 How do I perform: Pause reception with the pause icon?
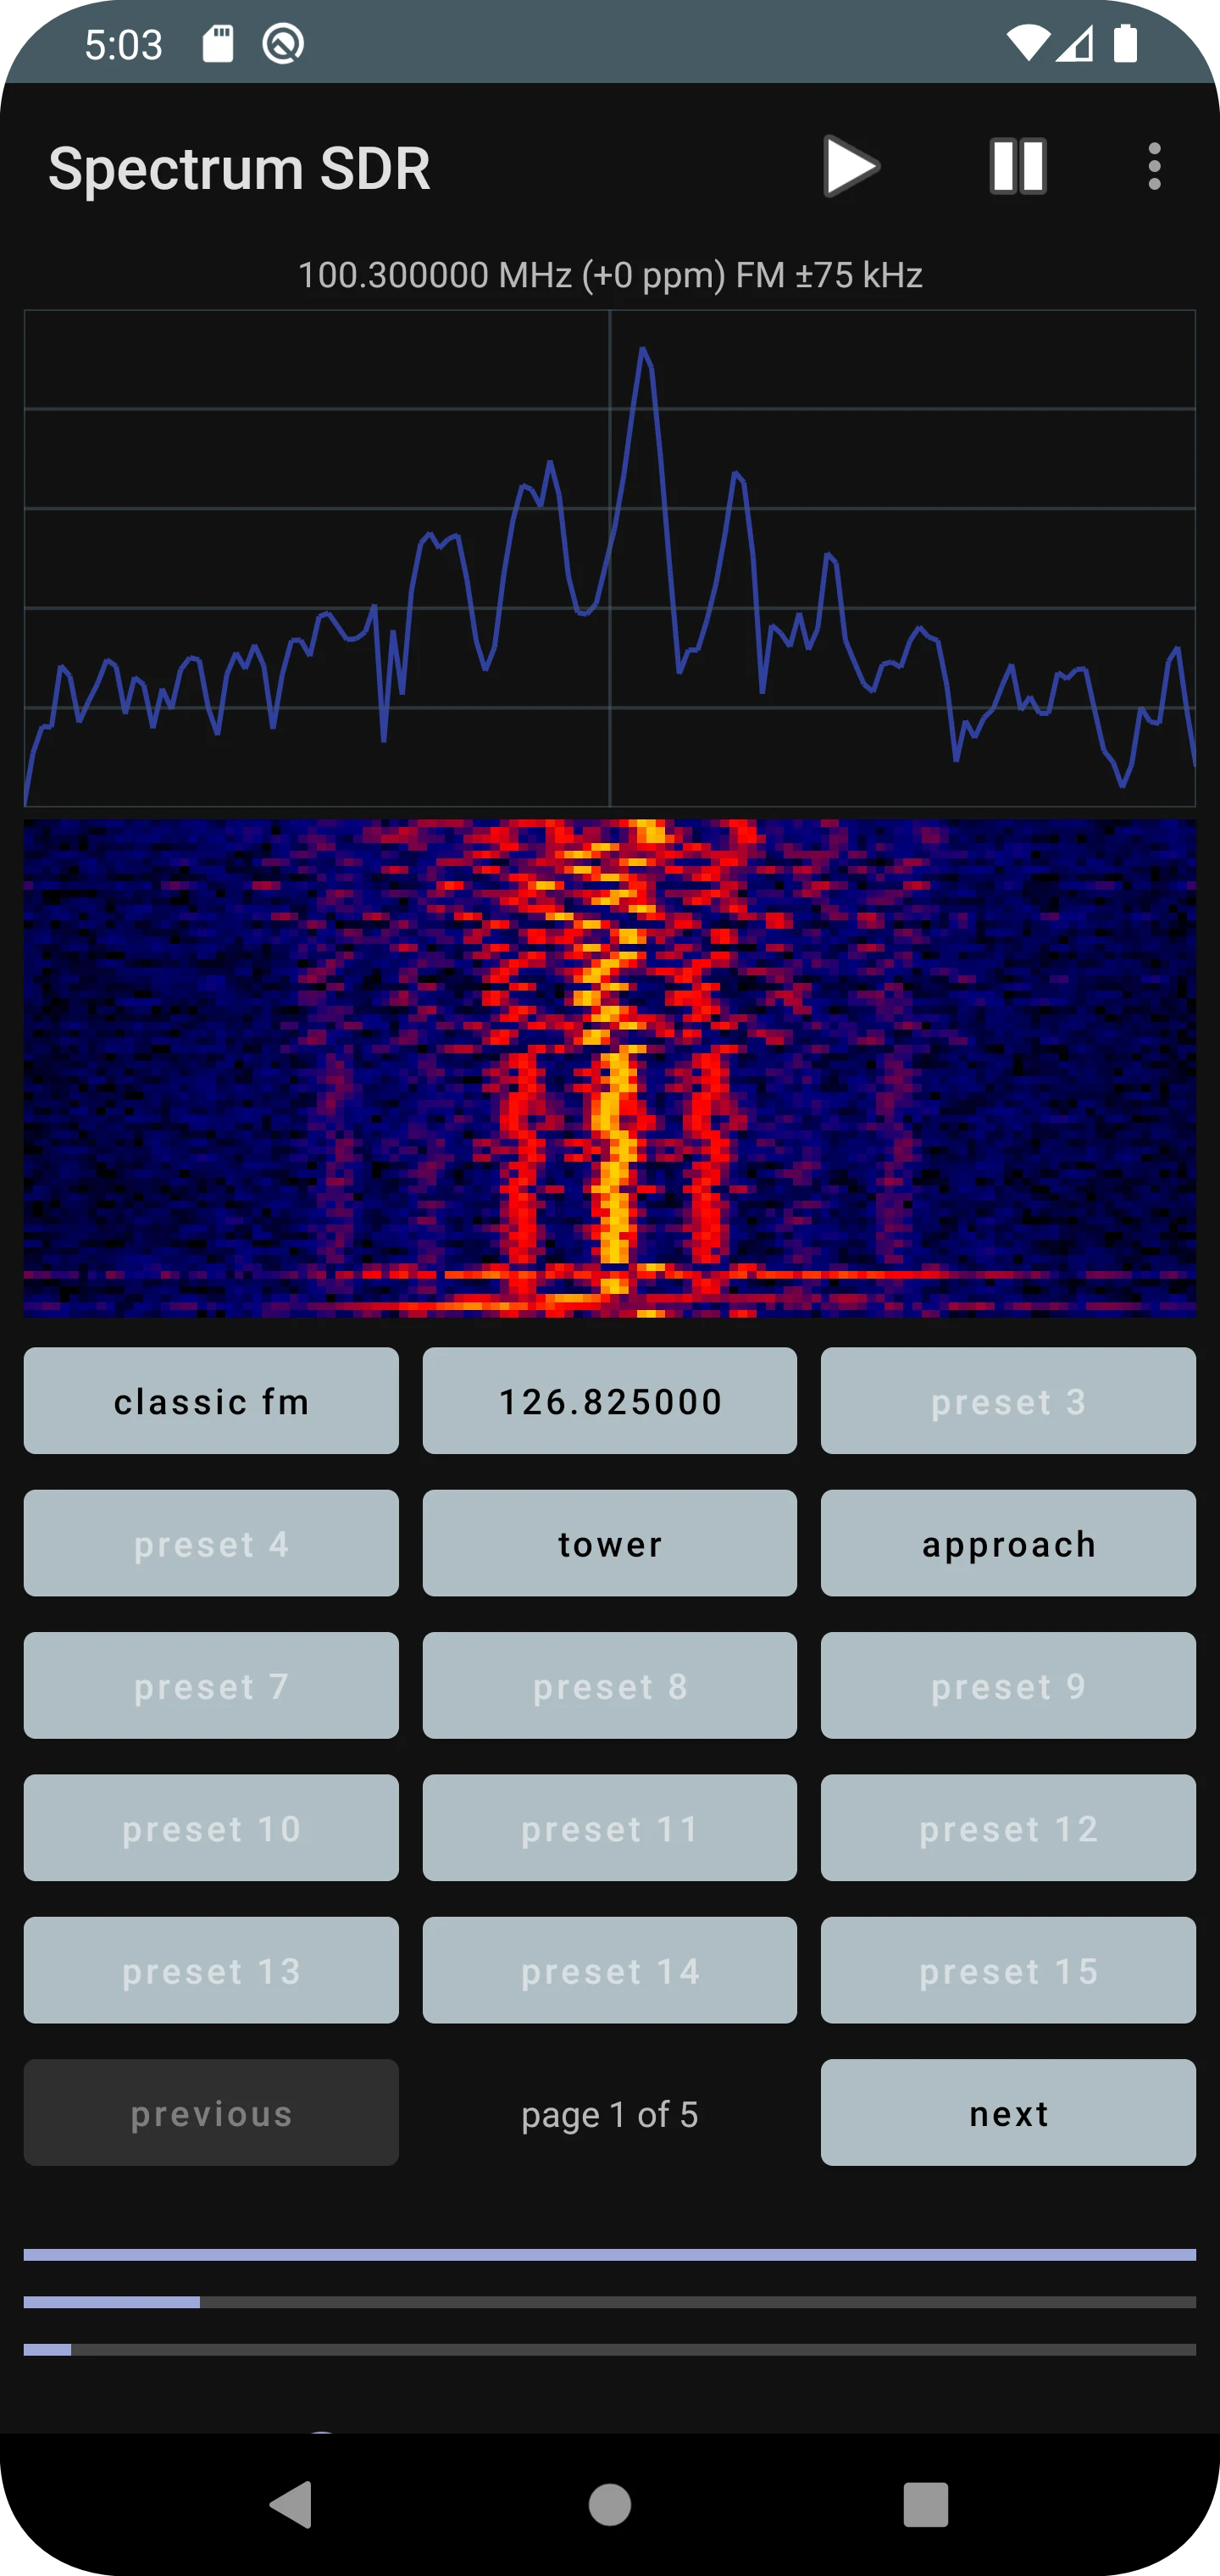[x=1018, y=166]
